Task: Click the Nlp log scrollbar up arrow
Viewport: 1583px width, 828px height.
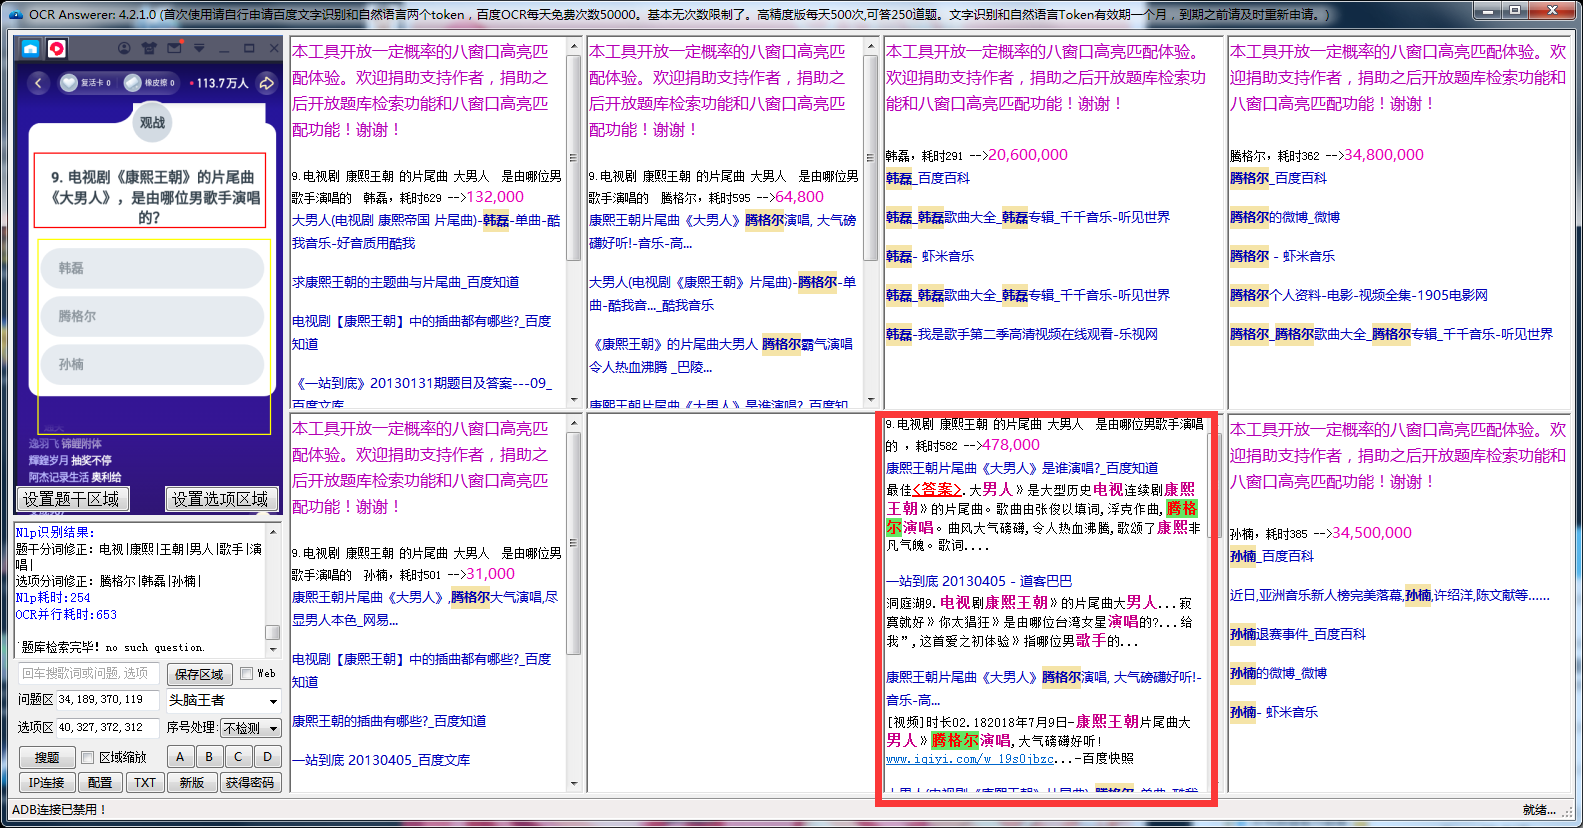Action: pos(272,530)
